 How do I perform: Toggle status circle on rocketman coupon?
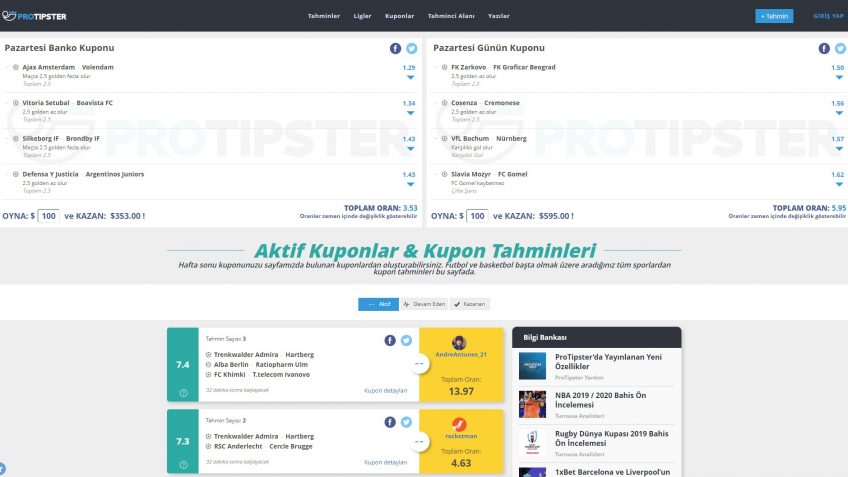pos(419,442)
